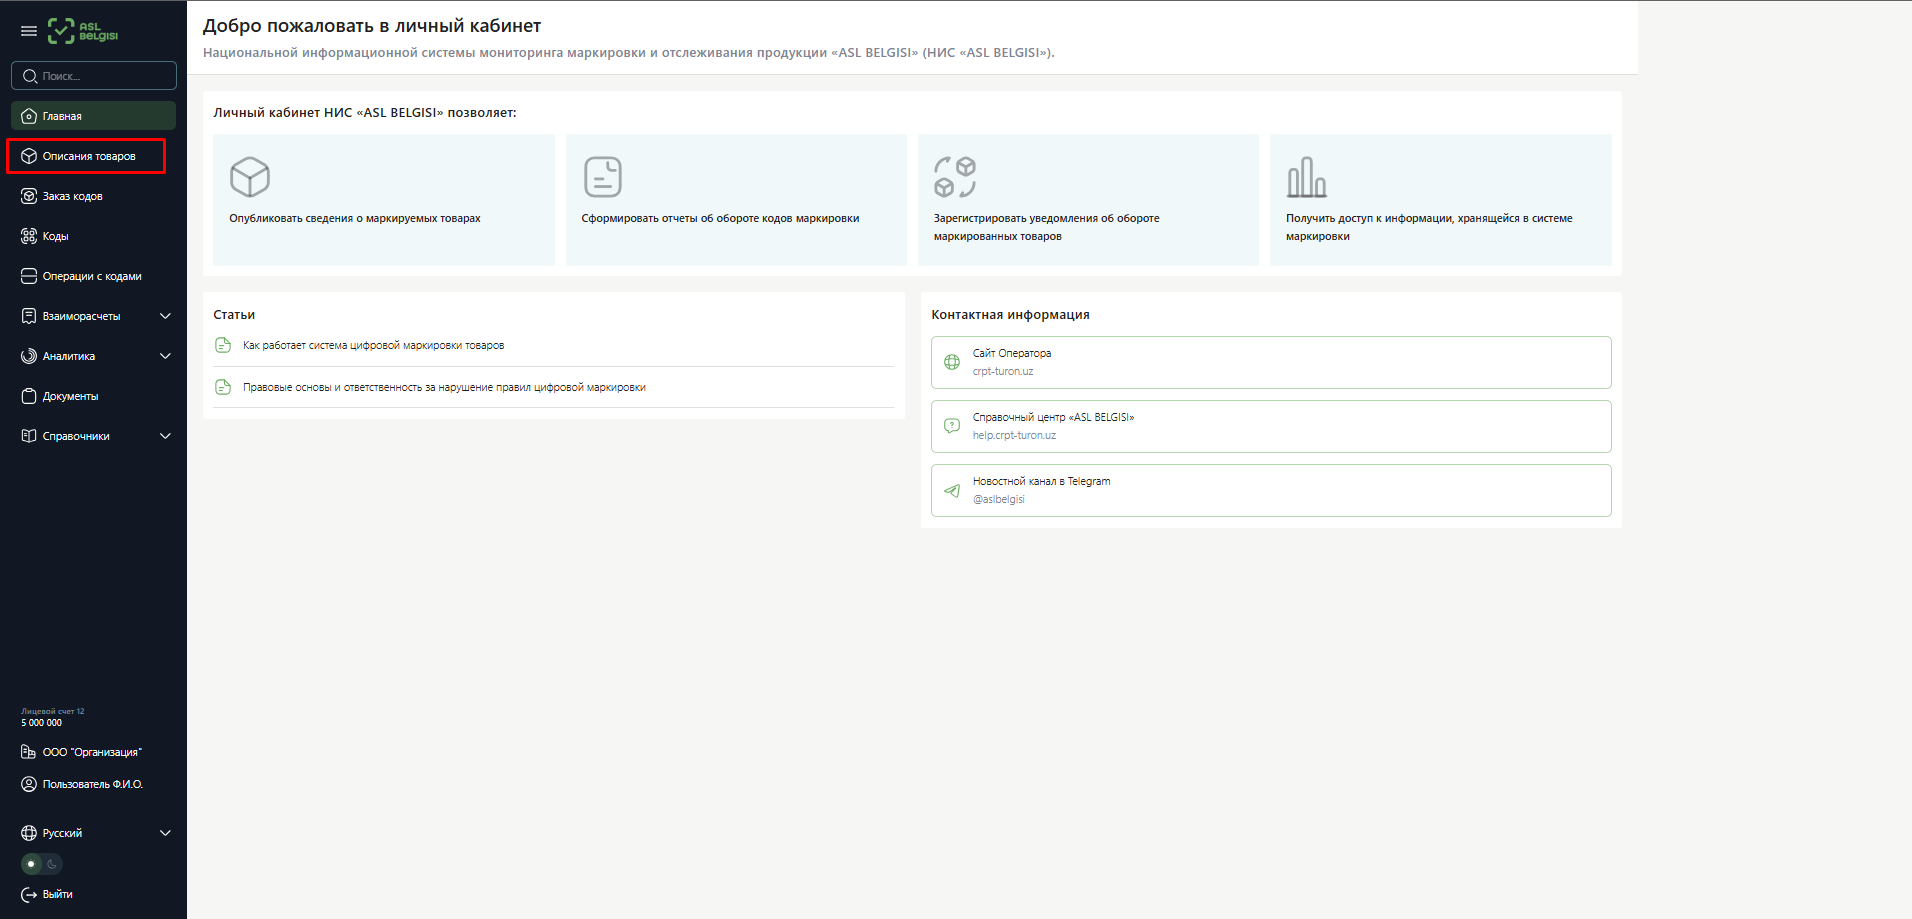Open Операции с кодами

tap(94, 276)
